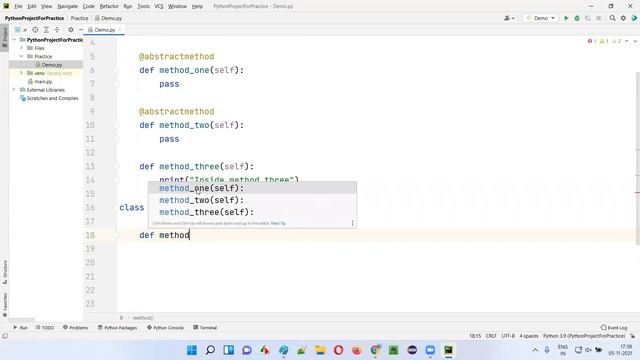The image size is (640, 360).
Task: Open Search Everywhere magnifier icon
Action: click(x=612, y=18)
